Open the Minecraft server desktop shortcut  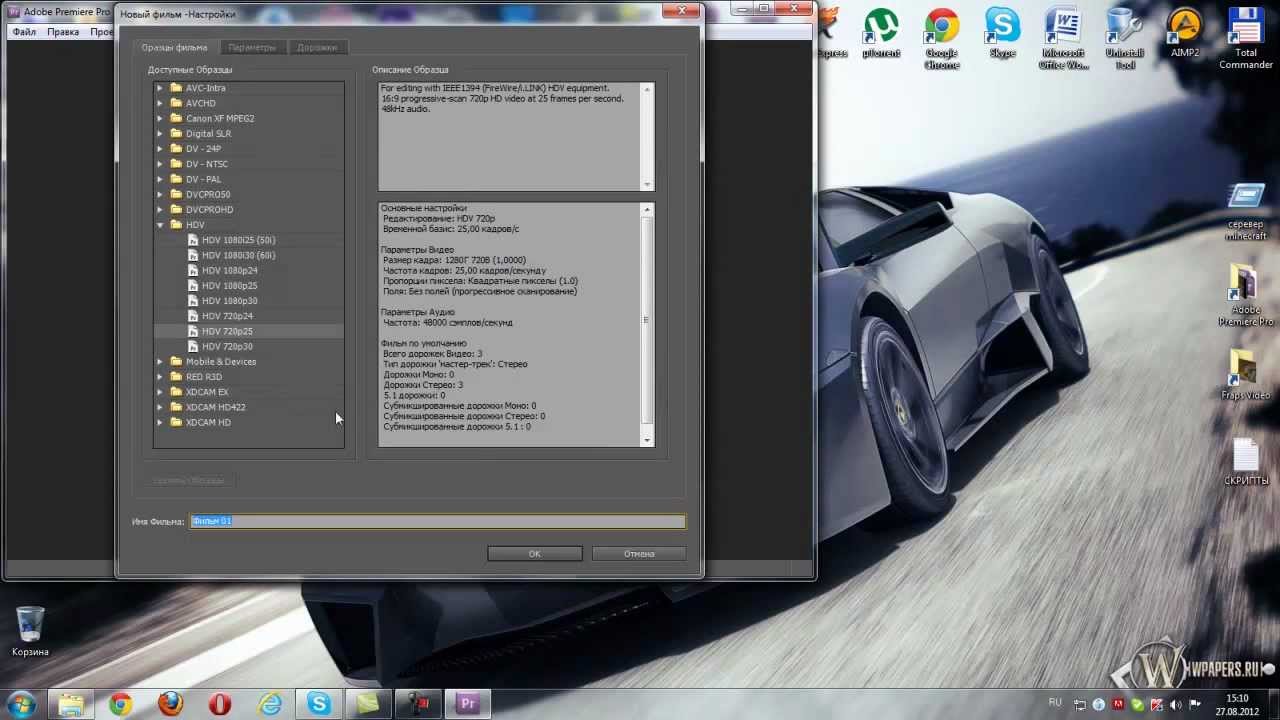click(x=1245, y=211)
